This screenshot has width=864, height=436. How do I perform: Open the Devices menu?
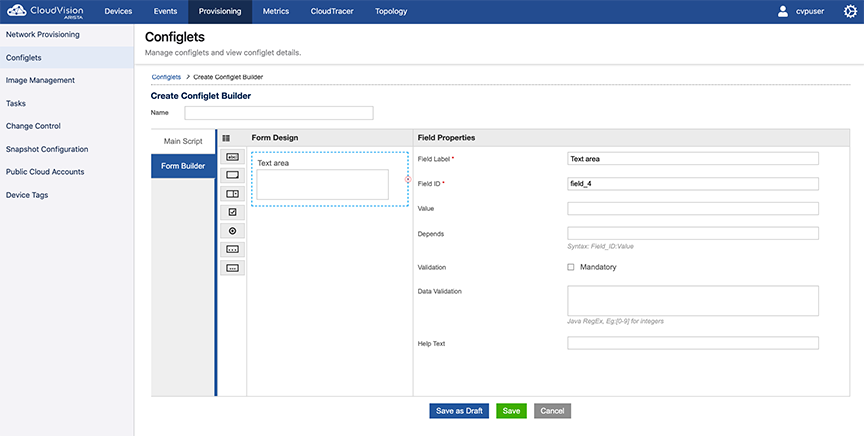pyautogui.click(x=118, y=11)
